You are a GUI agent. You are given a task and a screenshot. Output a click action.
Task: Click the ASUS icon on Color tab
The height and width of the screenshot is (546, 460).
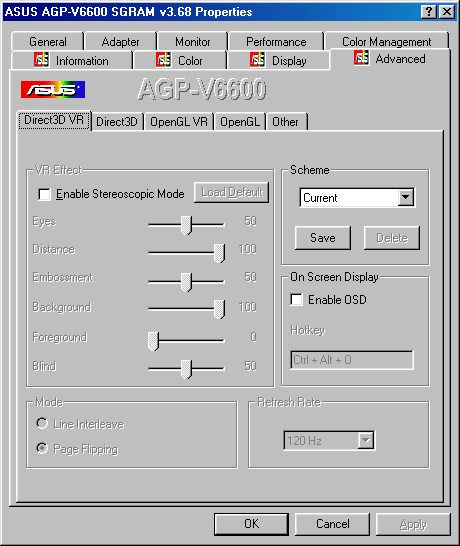(x=163, y=60)
